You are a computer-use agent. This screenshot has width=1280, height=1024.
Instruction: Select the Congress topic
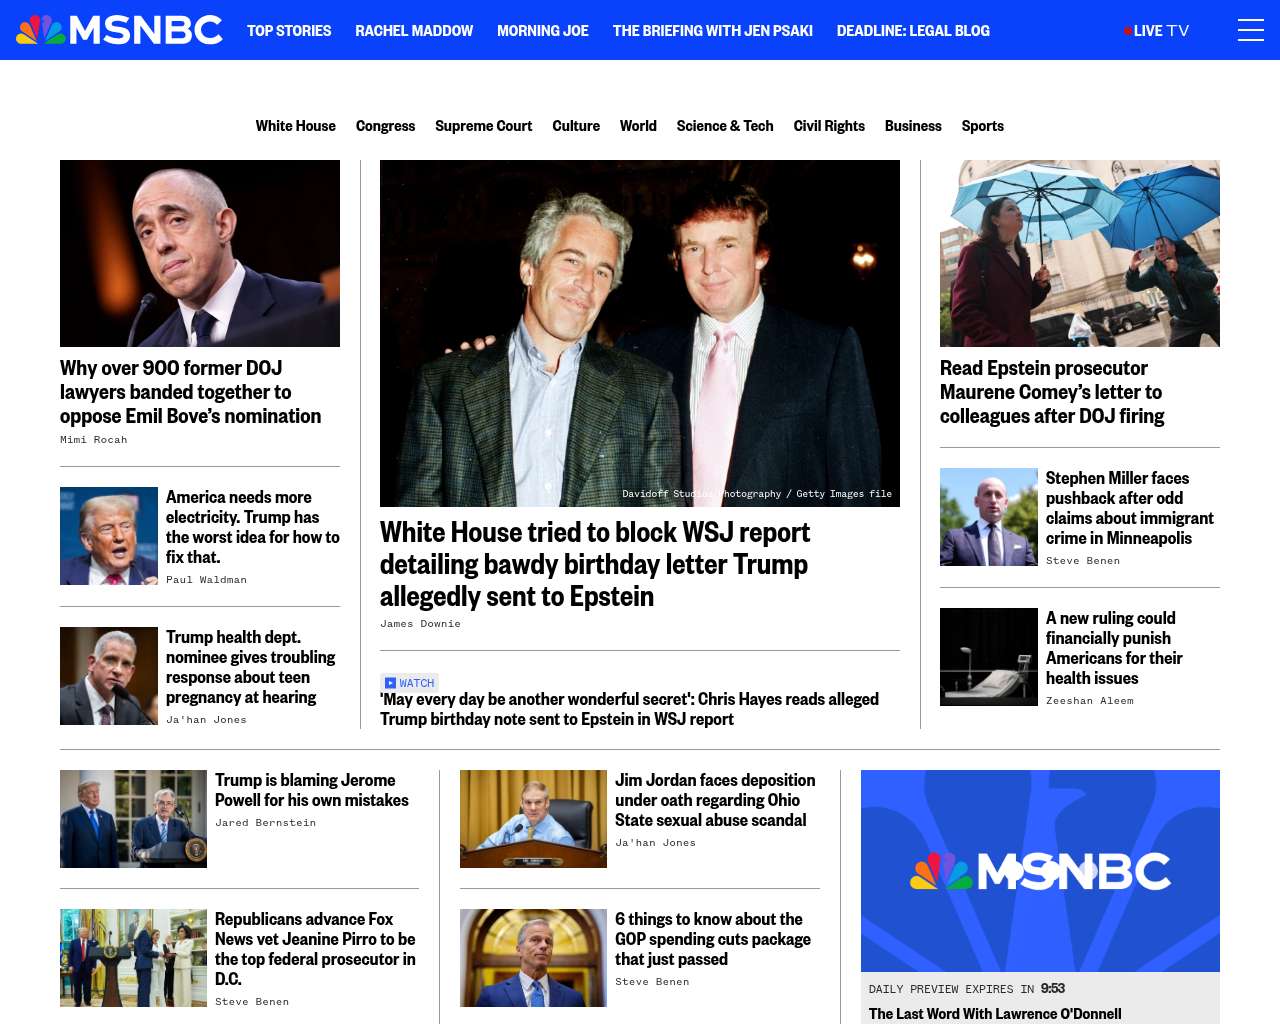pos(385,126)
